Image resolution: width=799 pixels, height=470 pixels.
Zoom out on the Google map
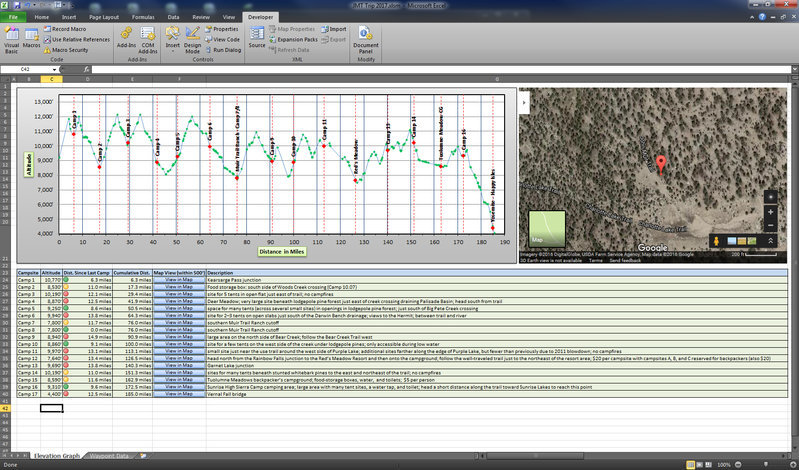(770, 225)
